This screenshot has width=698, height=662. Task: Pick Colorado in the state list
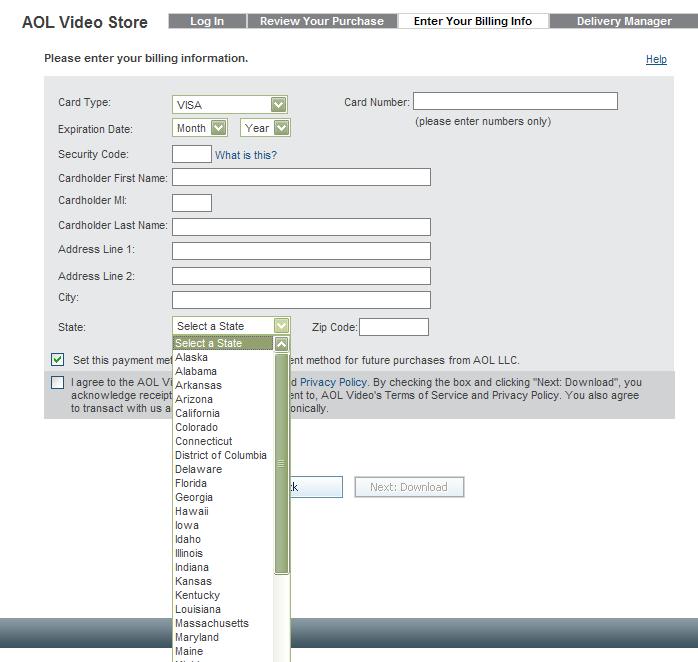tap(223, 427)
